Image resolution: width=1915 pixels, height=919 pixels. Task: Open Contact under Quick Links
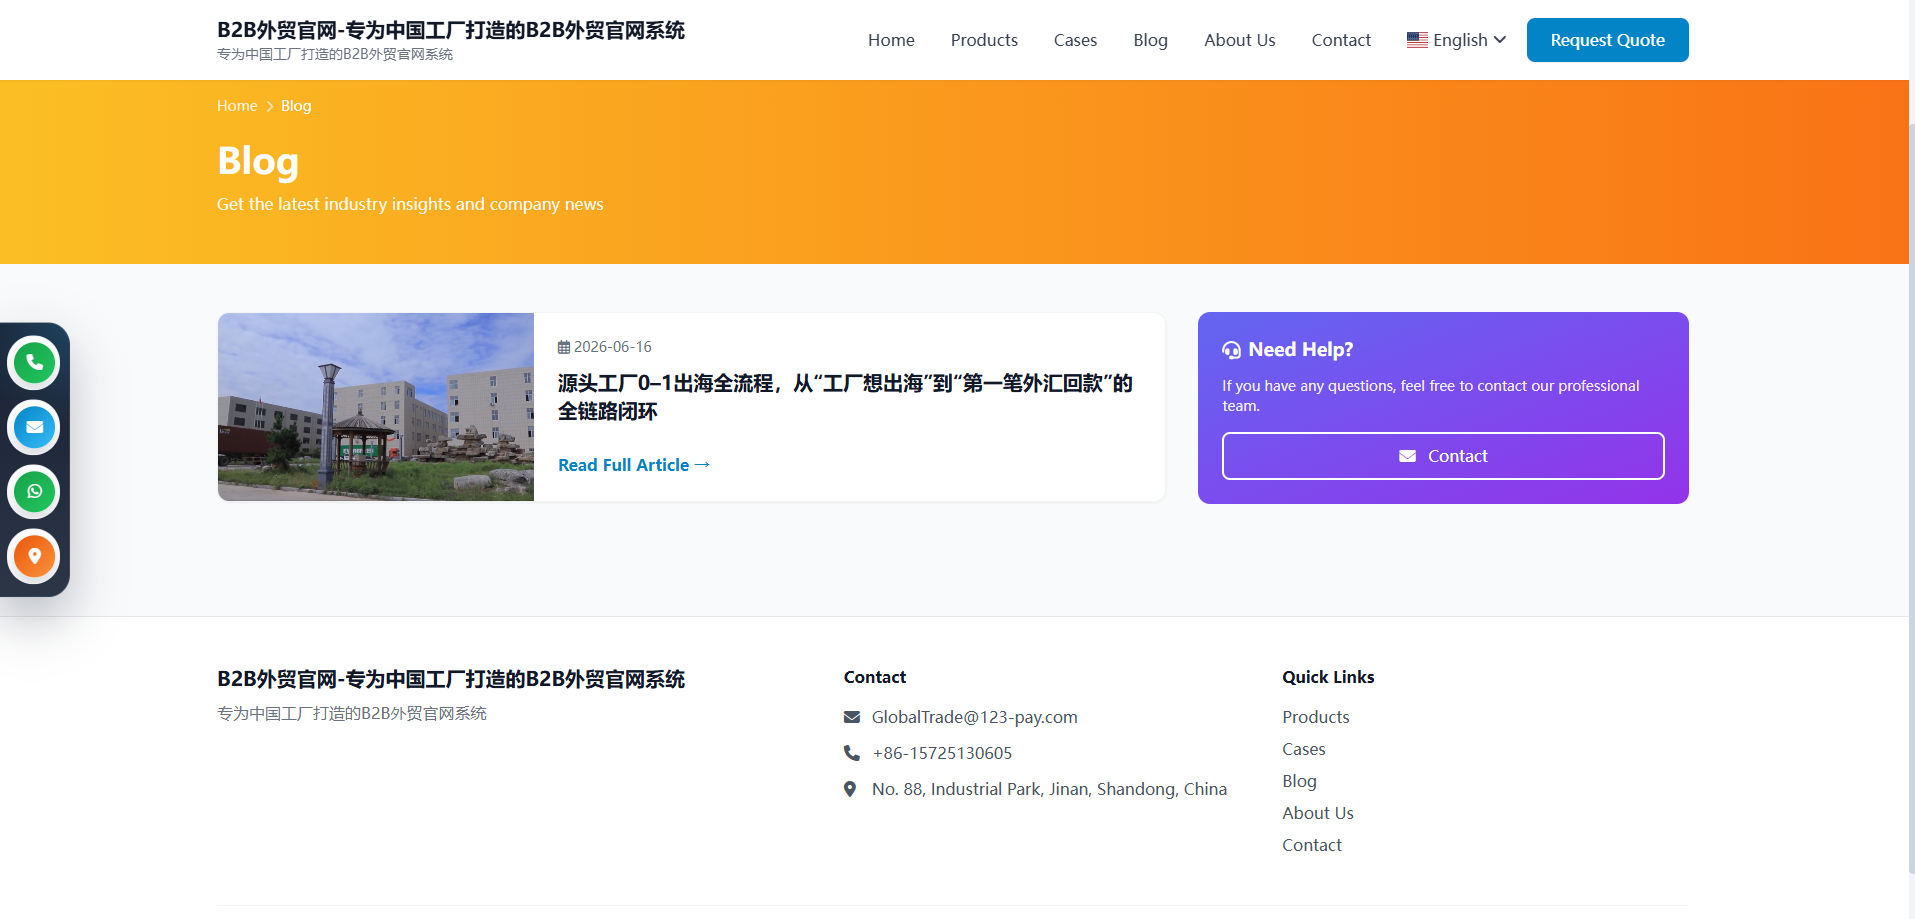1312,845
